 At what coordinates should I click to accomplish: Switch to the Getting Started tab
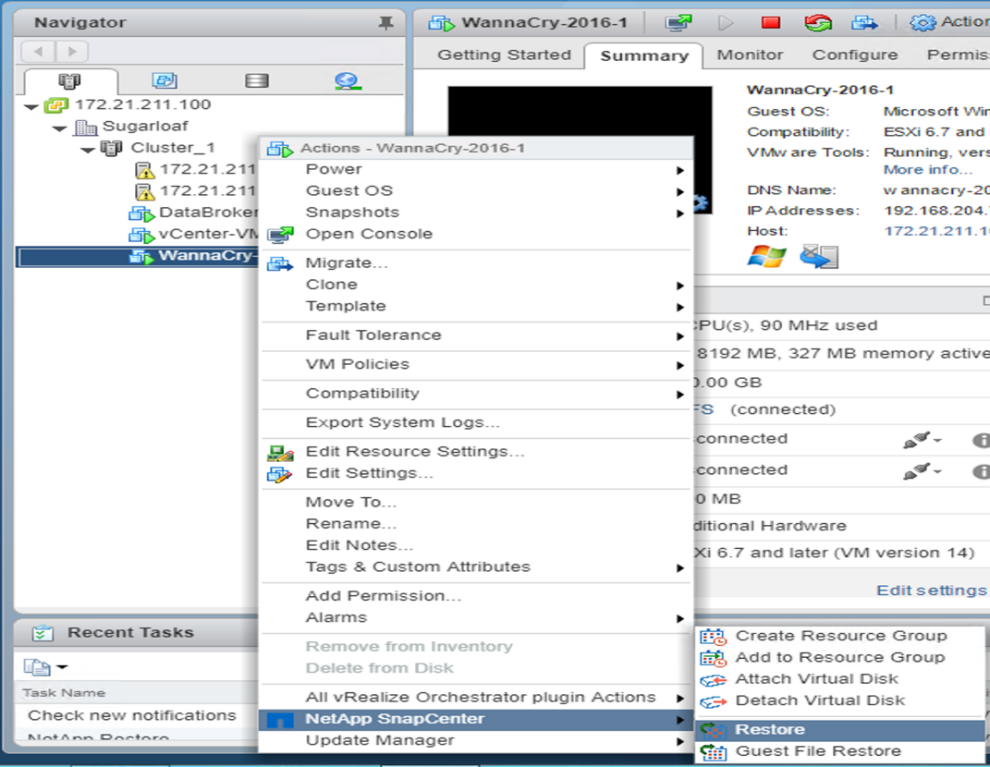504,55
